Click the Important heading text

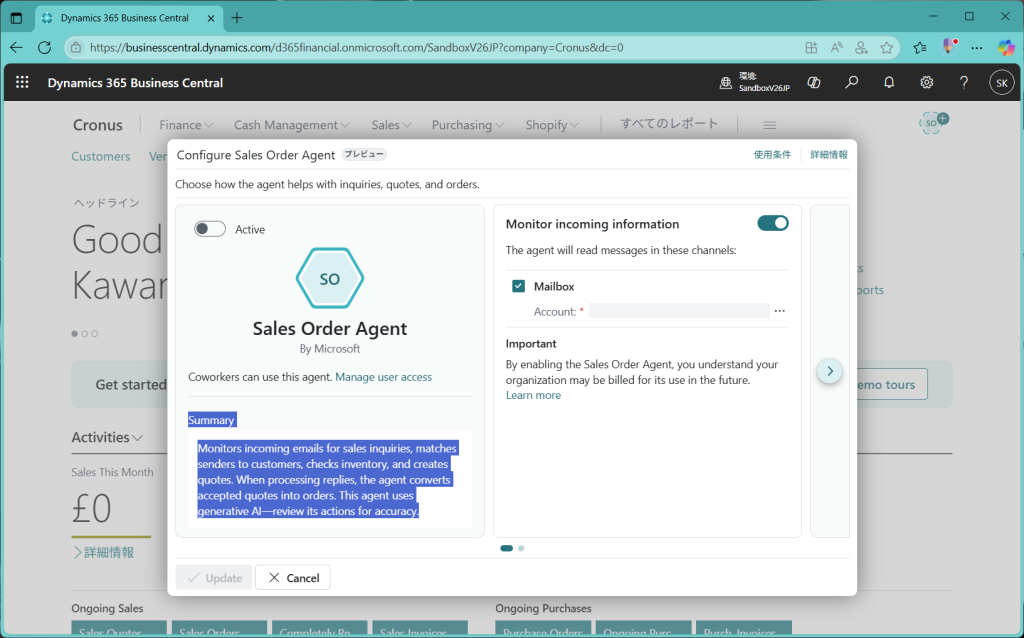(x=531, y=343)
